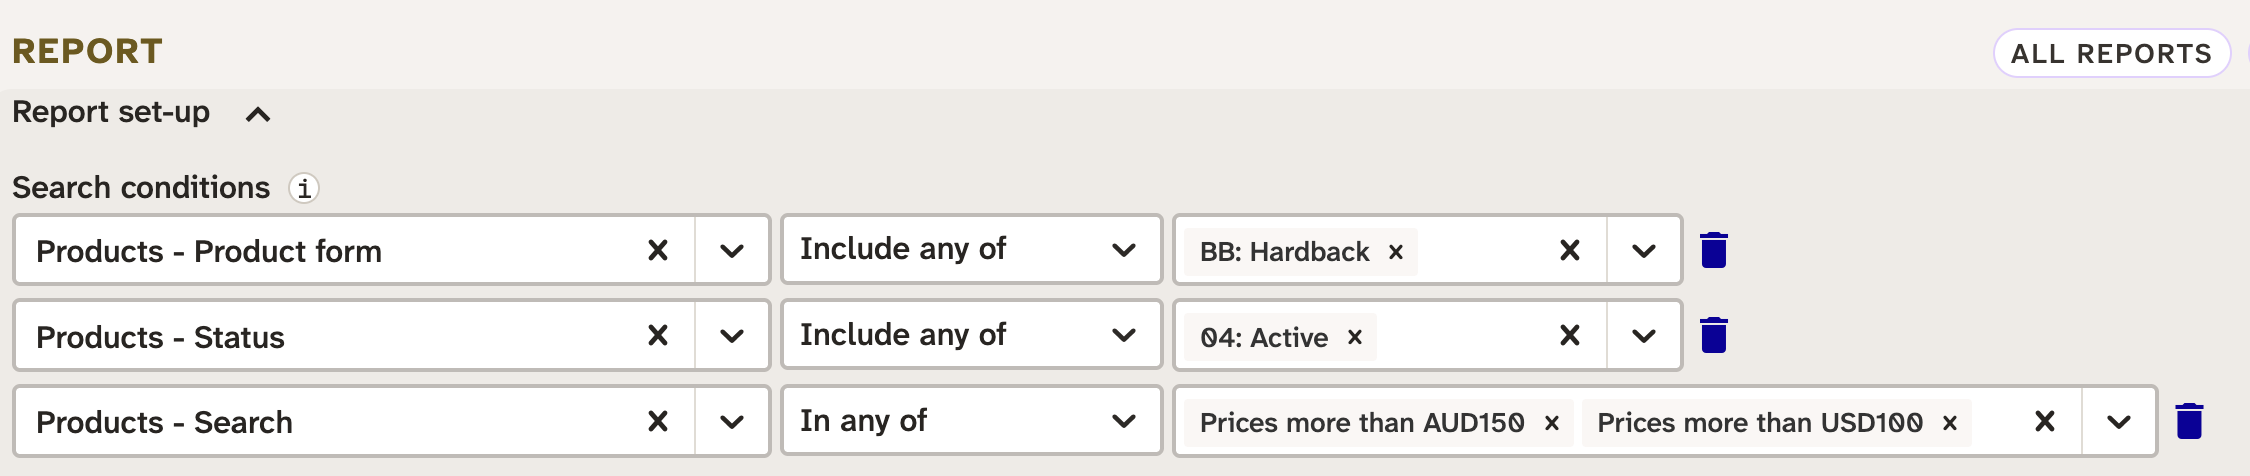The width and height of the screenshot is (2250, 476).
Task: Clear all values in Hardback value box
Action: [x=1570, y=250]
